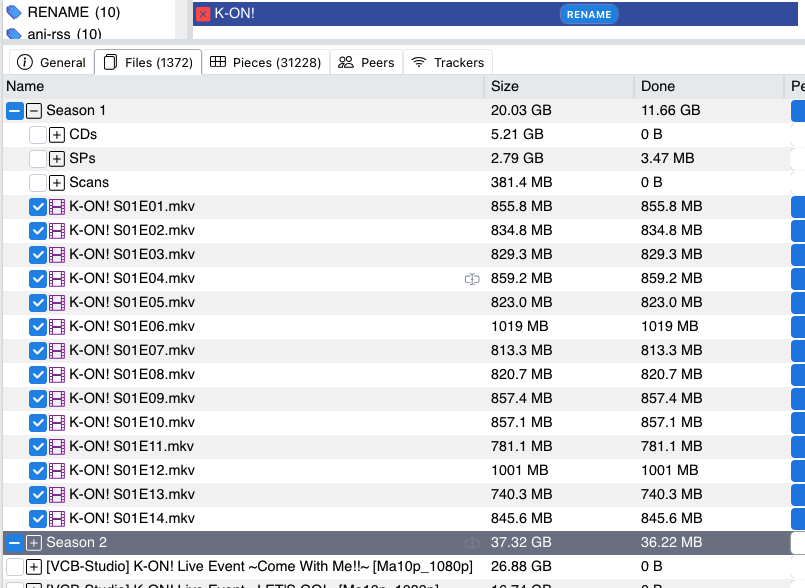Screen dimensions: 805x588
Task: Expand the SPs folder
Action: click(x=57, y=159)
